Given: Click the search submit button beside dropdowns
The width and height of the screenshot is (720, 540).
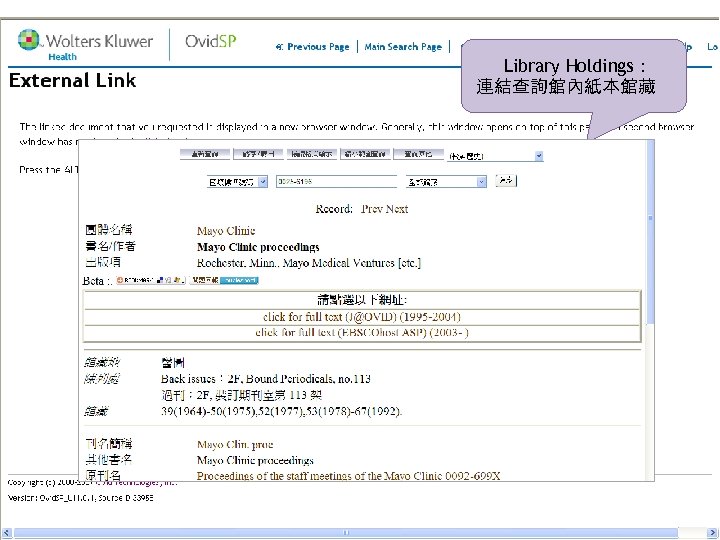Looking at the screenshot, I should click(506, 180).
